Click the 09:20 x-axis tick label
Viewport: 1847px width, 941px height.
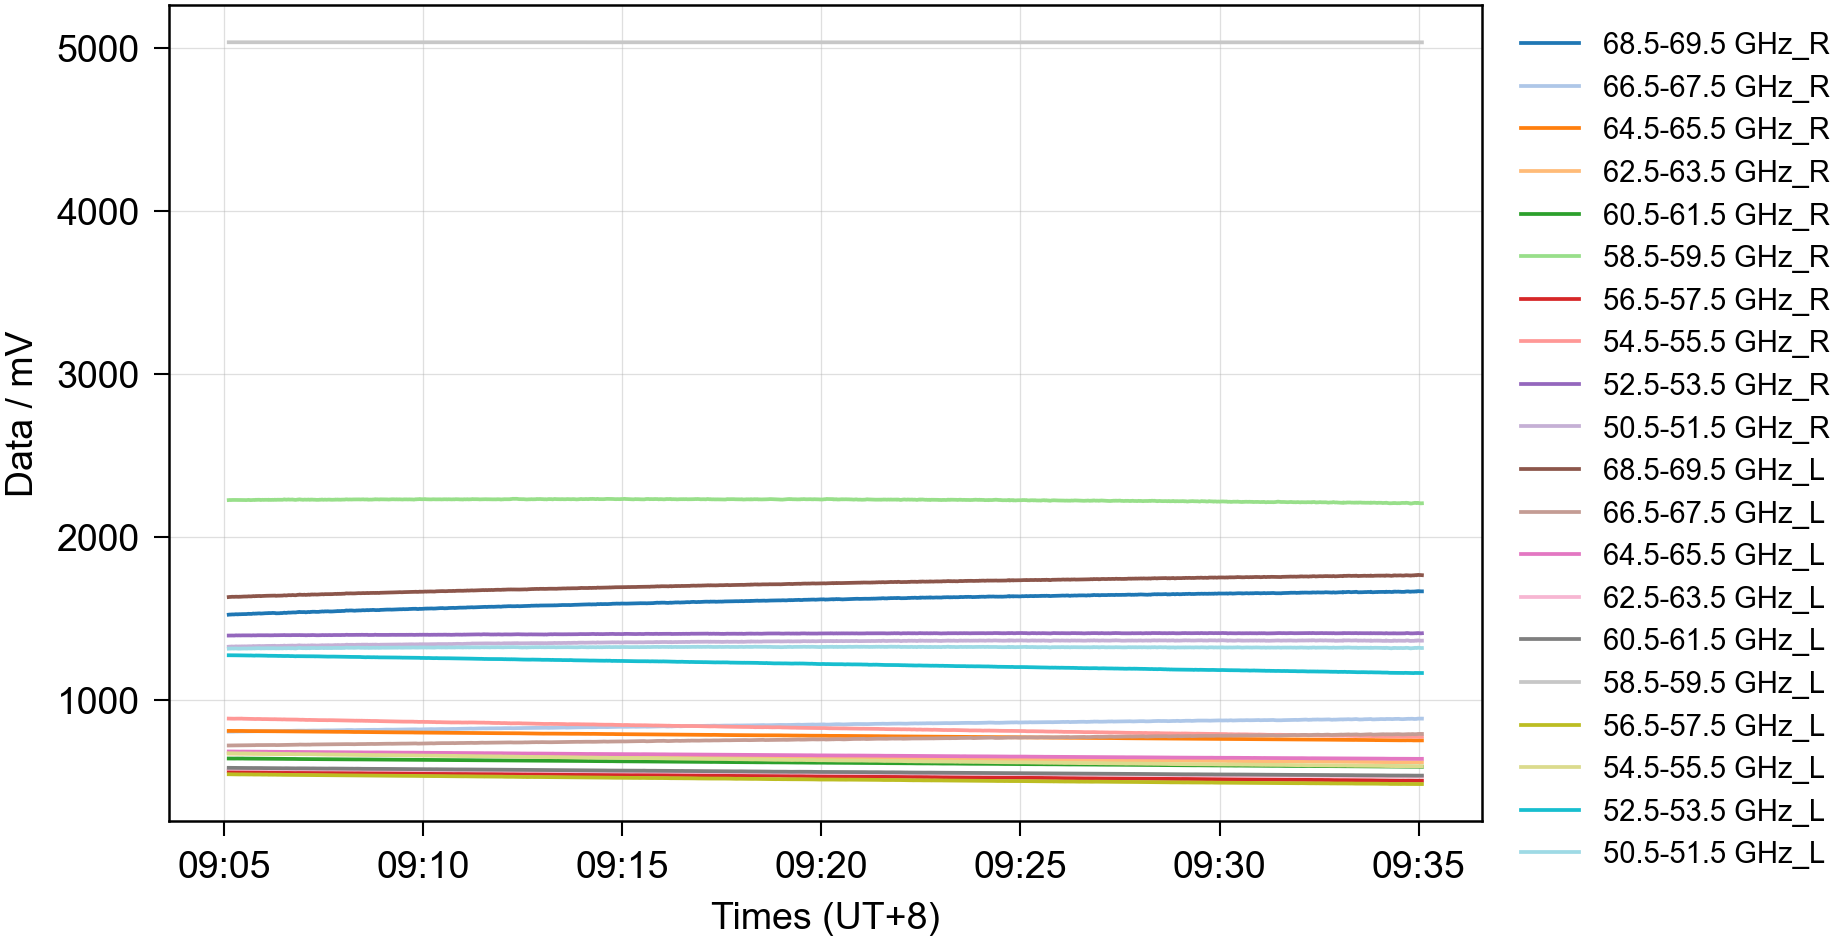pos(820,865)
